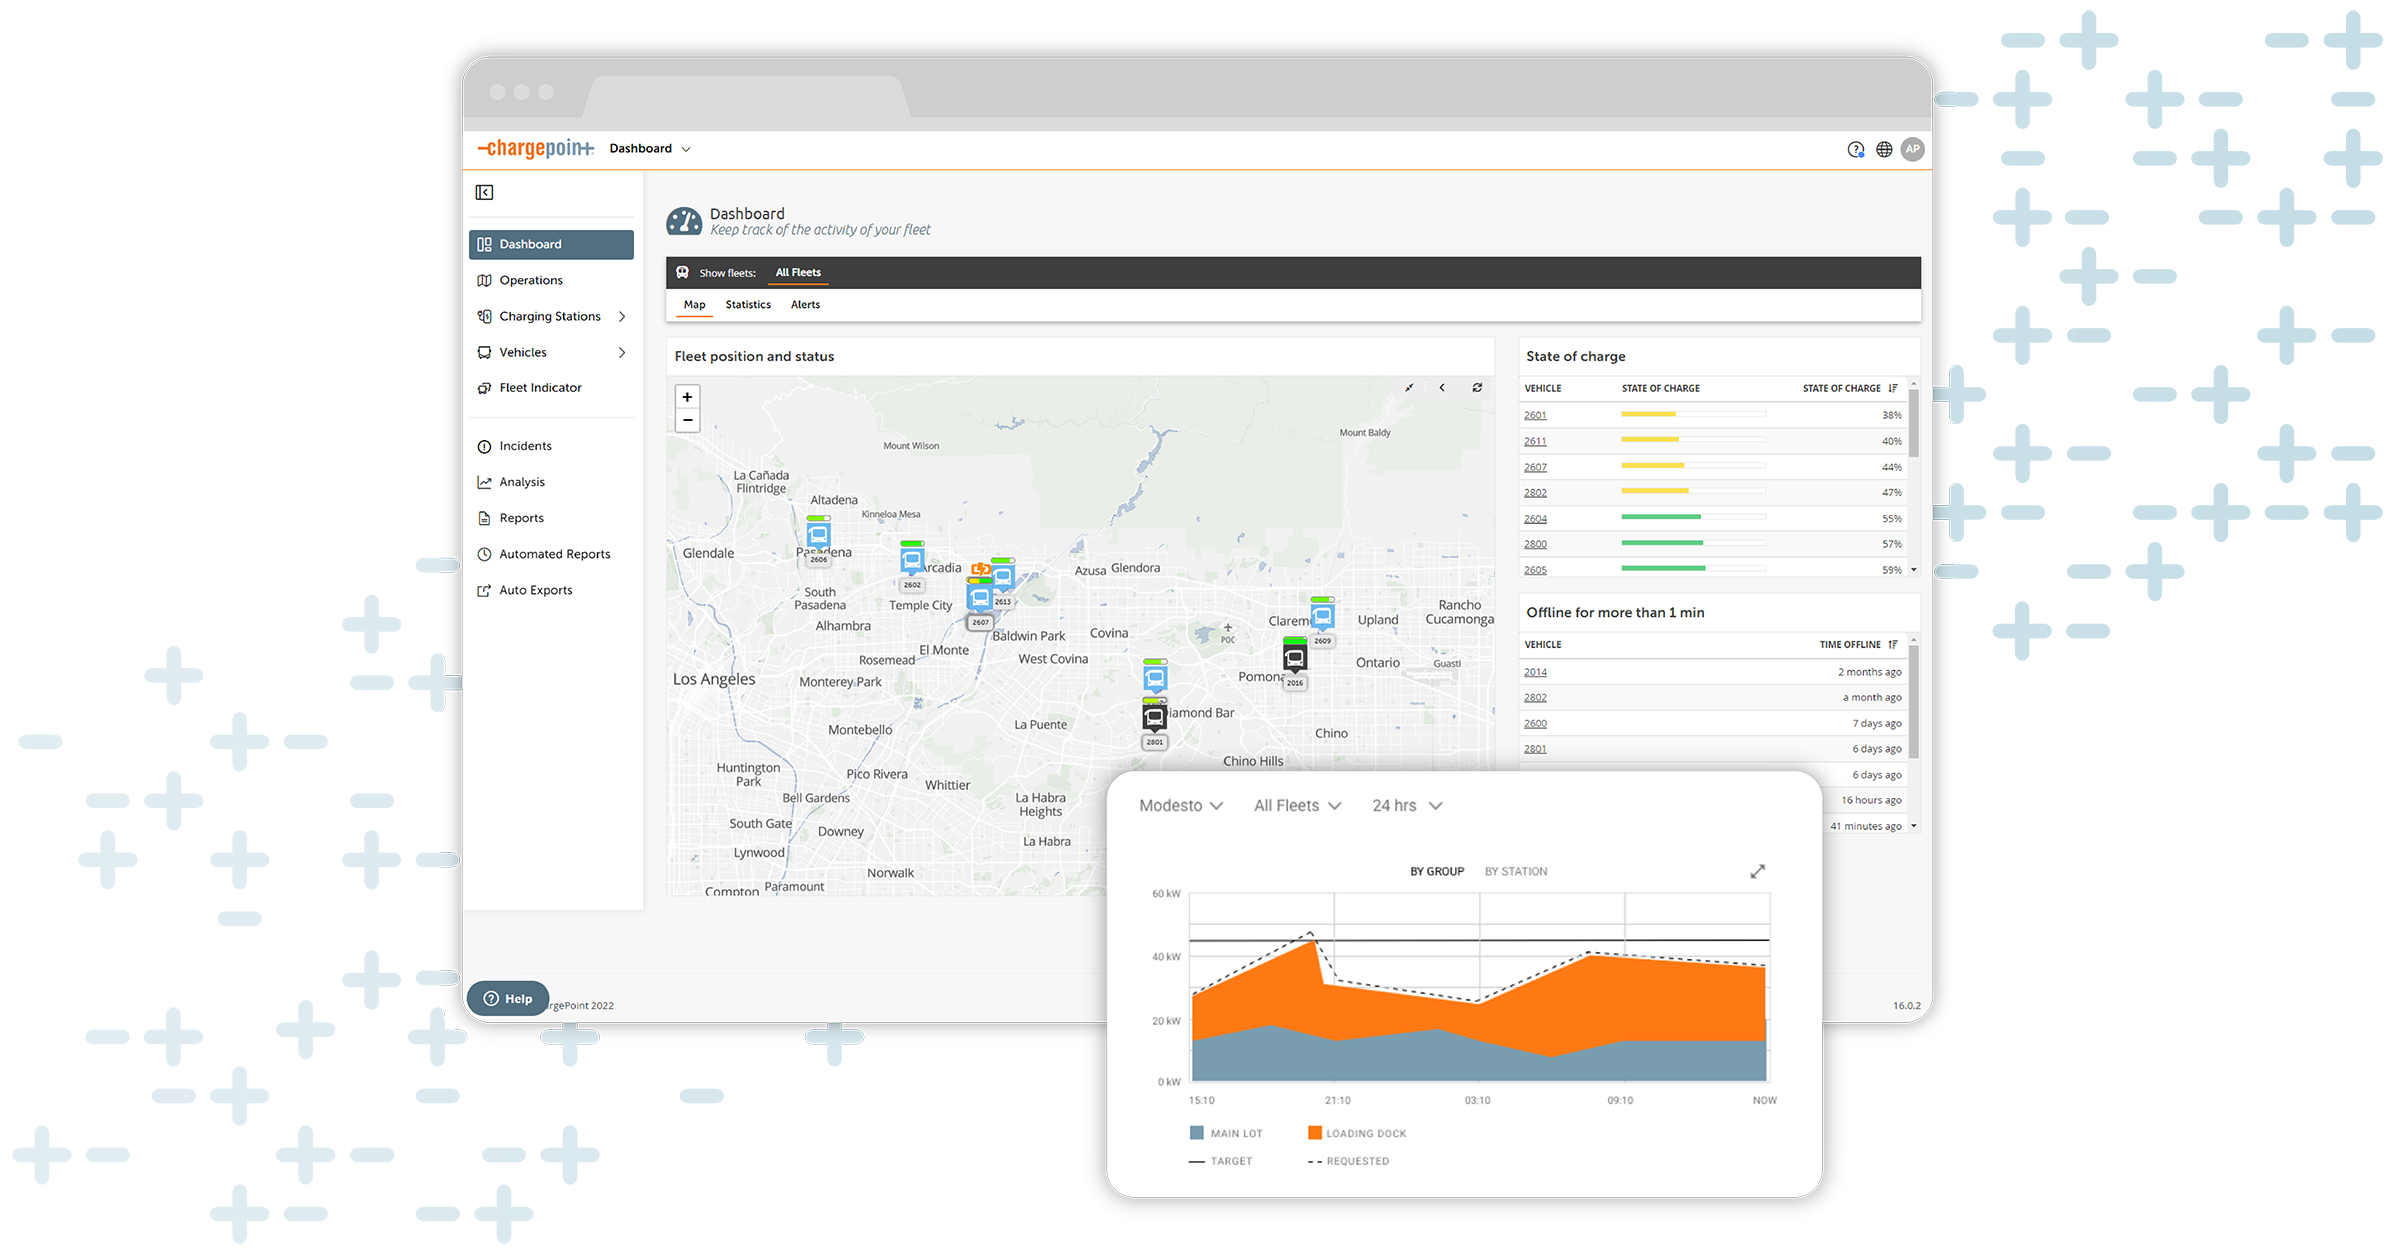Screen dimensions: 2400x1260
Task: Open the 24 hrs time range dropdown
Action: point(1406,805)
